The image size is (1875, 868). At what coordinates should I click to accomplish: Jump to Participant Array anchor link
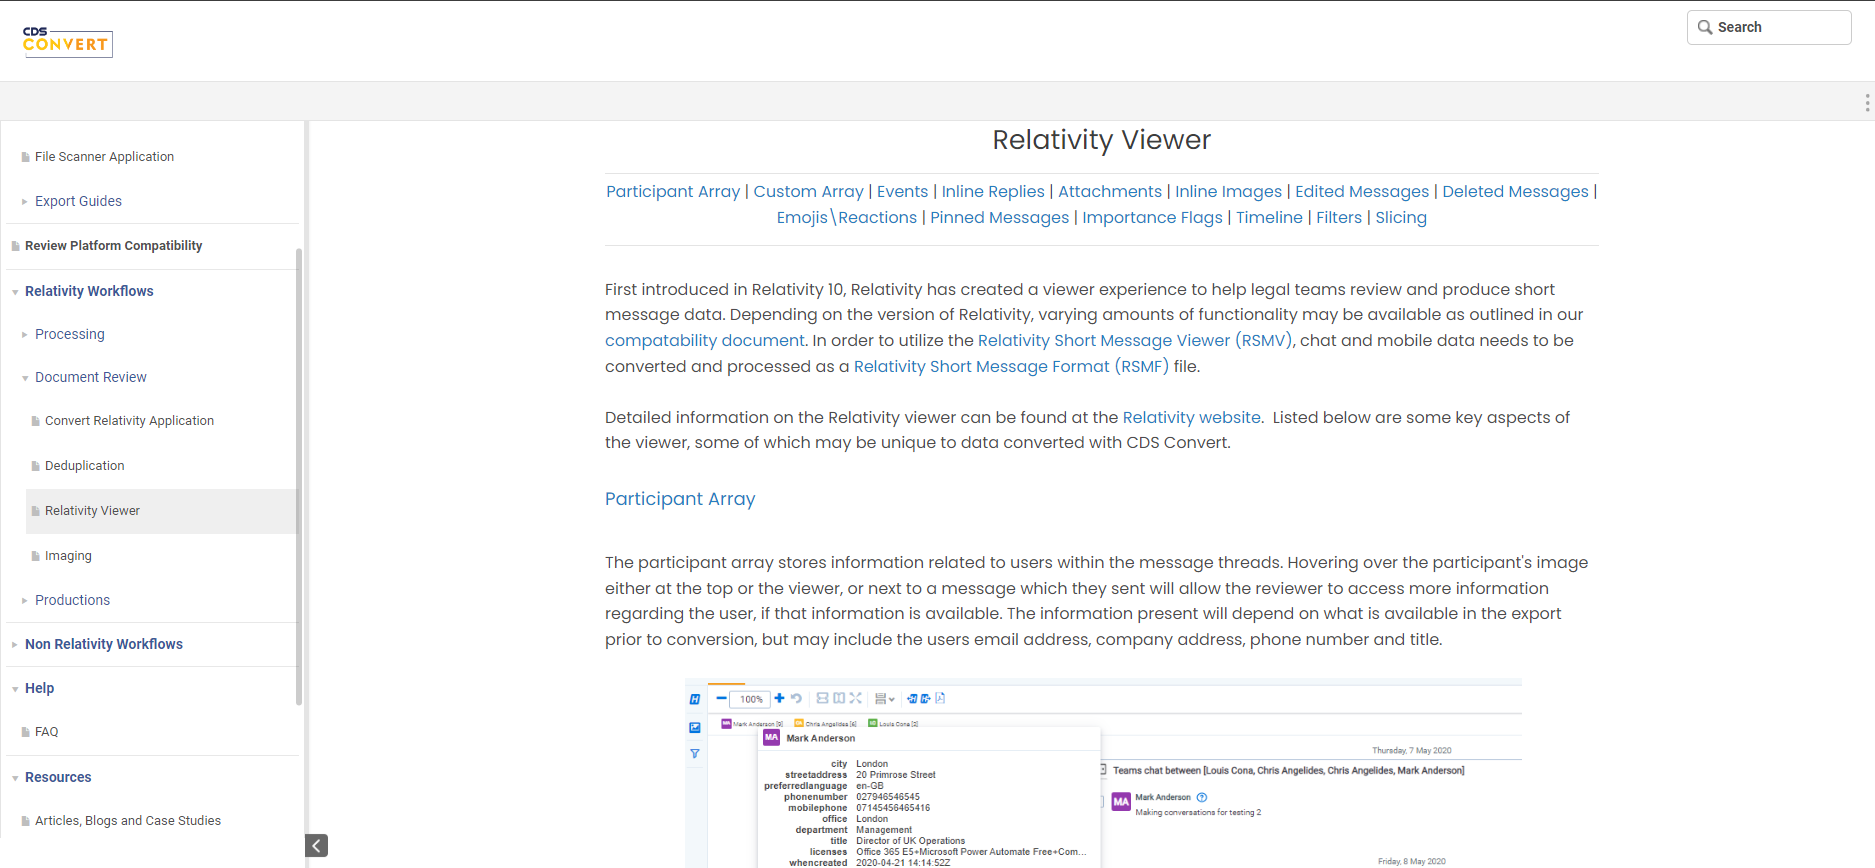pyautogui.click(x=673, y=191)
